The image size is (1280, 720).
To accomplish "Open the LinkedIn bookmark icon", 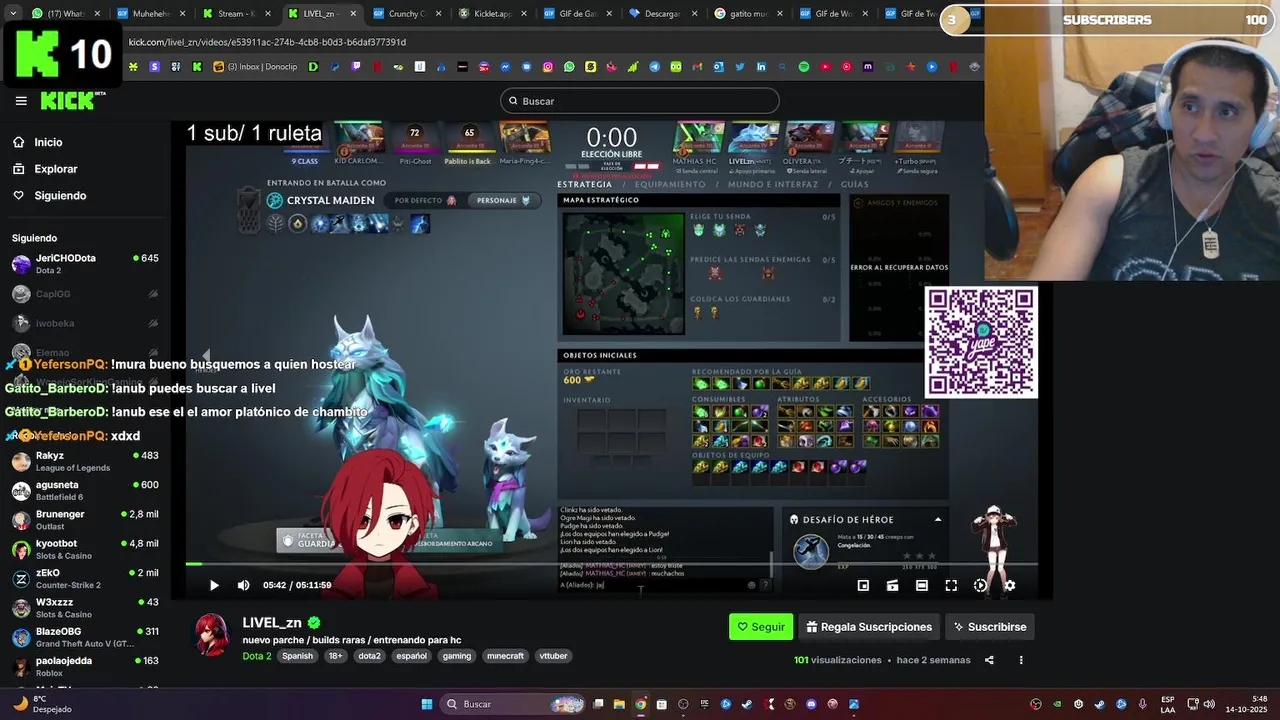I will (761, 67).
